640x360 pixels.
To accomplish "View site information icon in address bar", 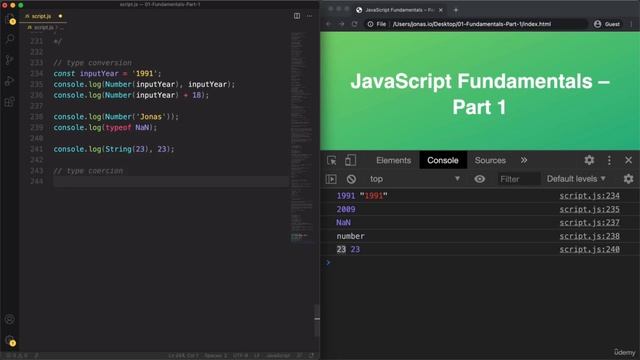I will 370,24.
